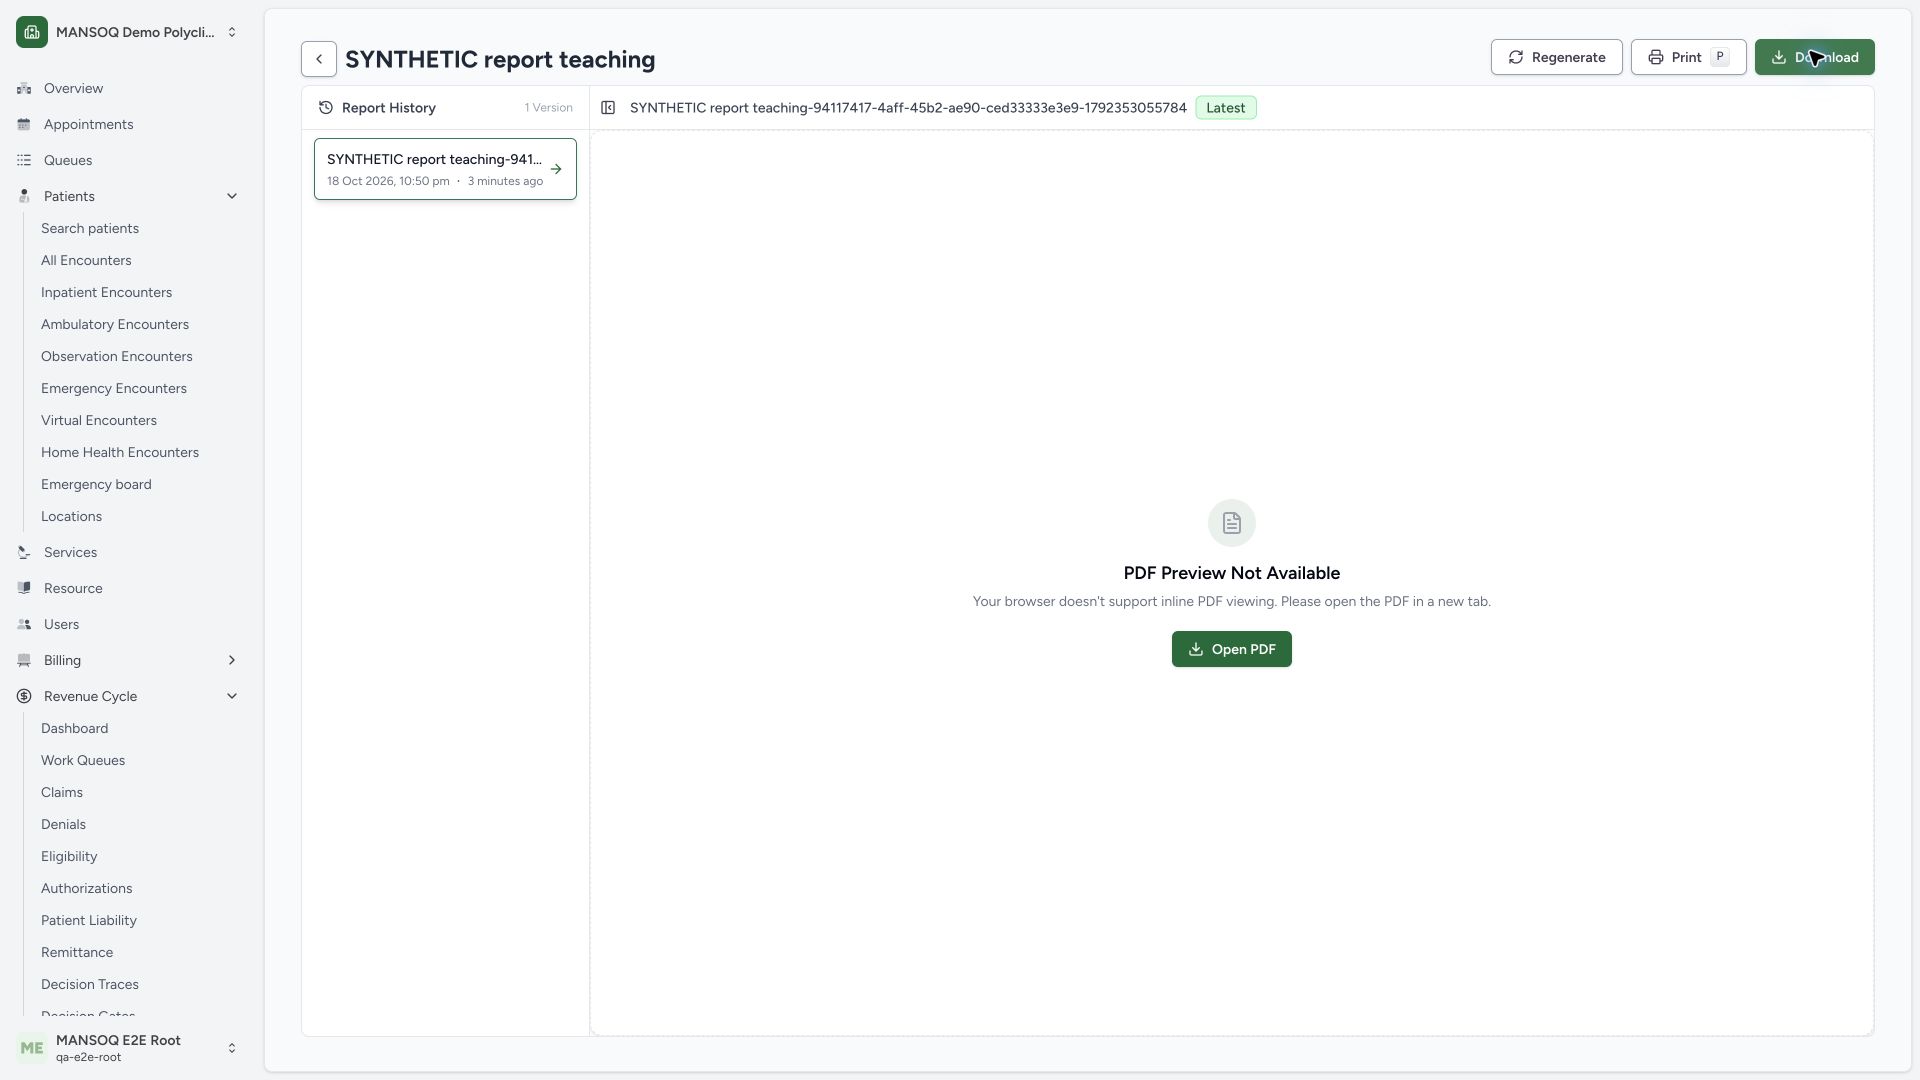Image resolution: width=1920 pixels, height=1080 pixels.
Task: Open Decision Traces page
Action: click(x=90, y=984)
